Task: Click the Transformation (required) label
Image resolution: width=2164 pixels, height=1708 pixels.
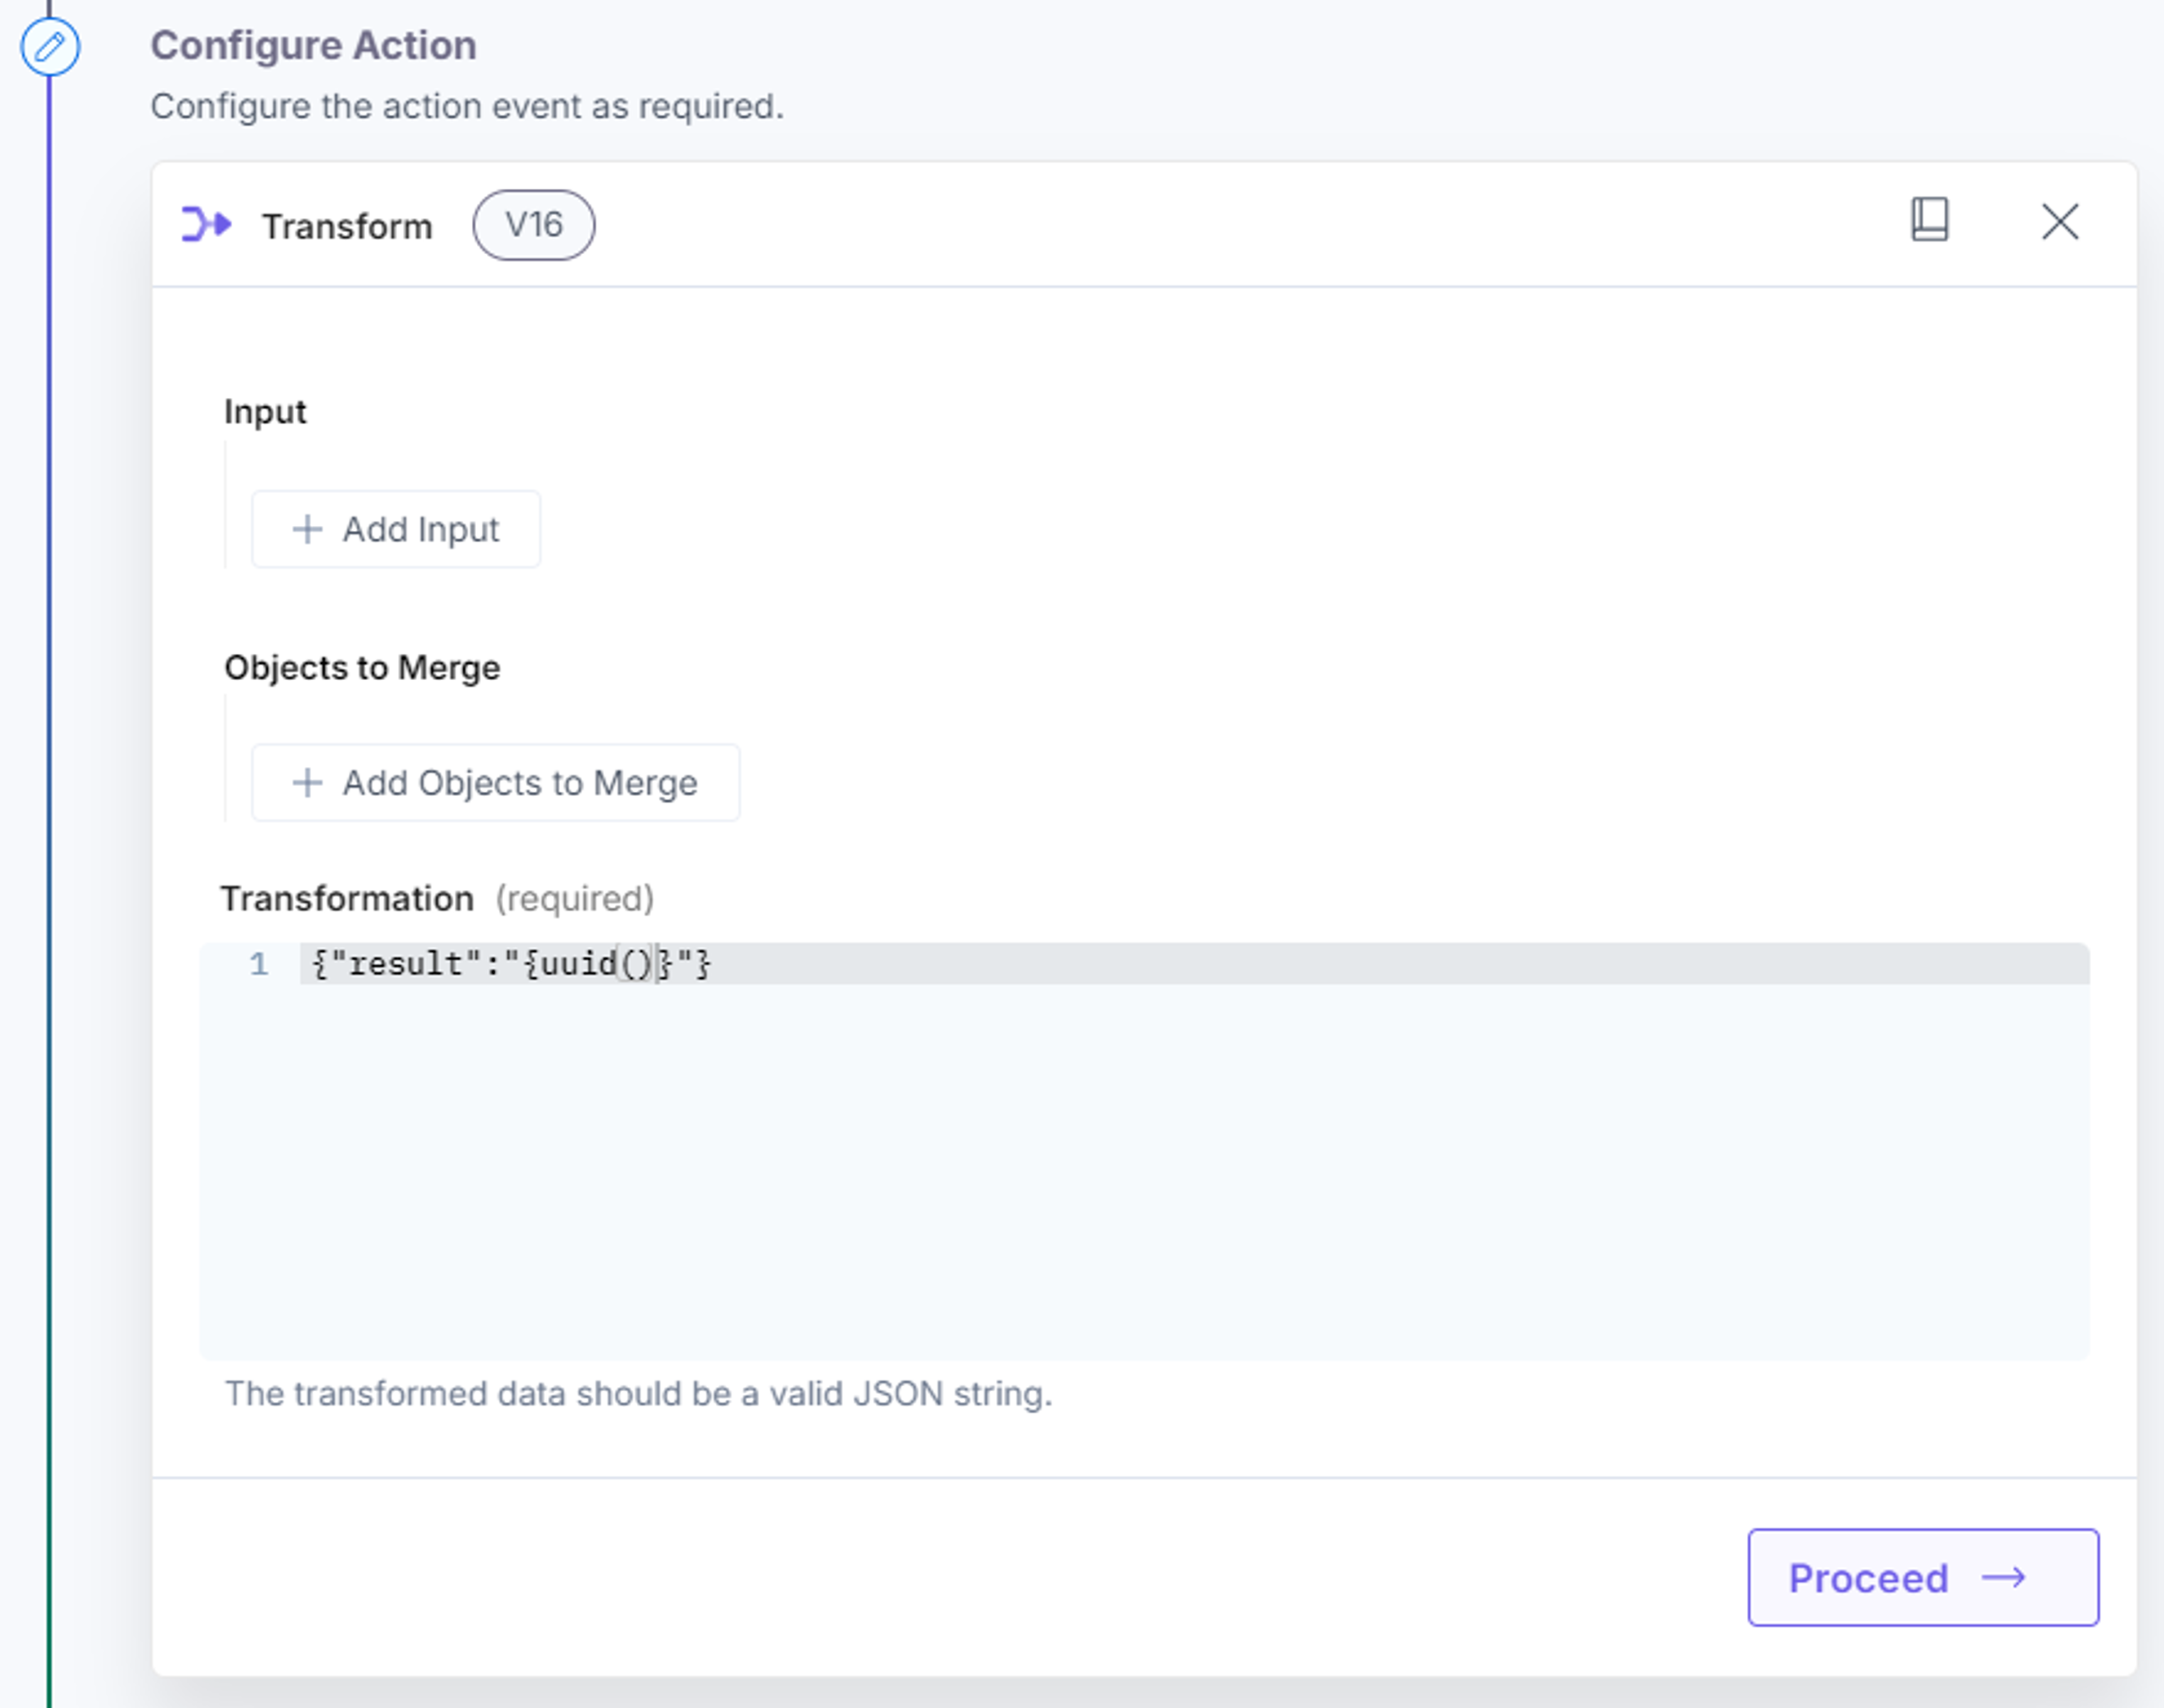Action: [x=437, y=899]
